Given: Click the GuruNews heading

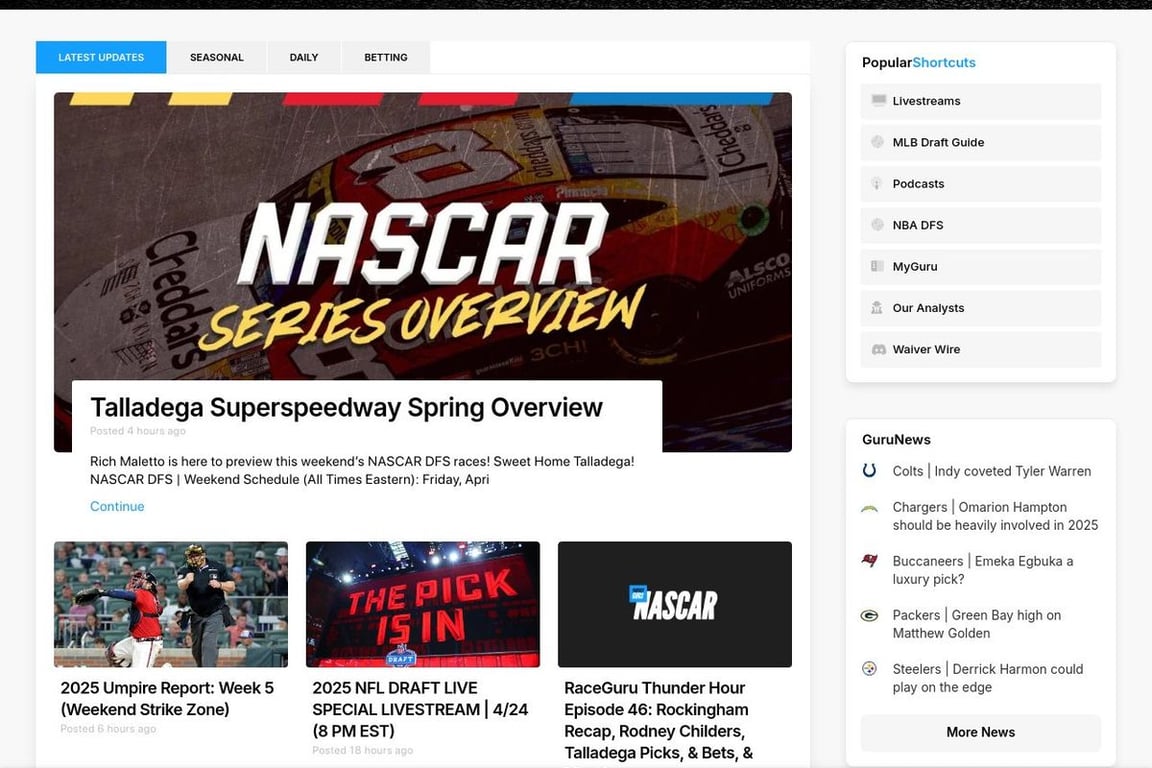Looking at the screenshot, I should click(x=896, y=439).
